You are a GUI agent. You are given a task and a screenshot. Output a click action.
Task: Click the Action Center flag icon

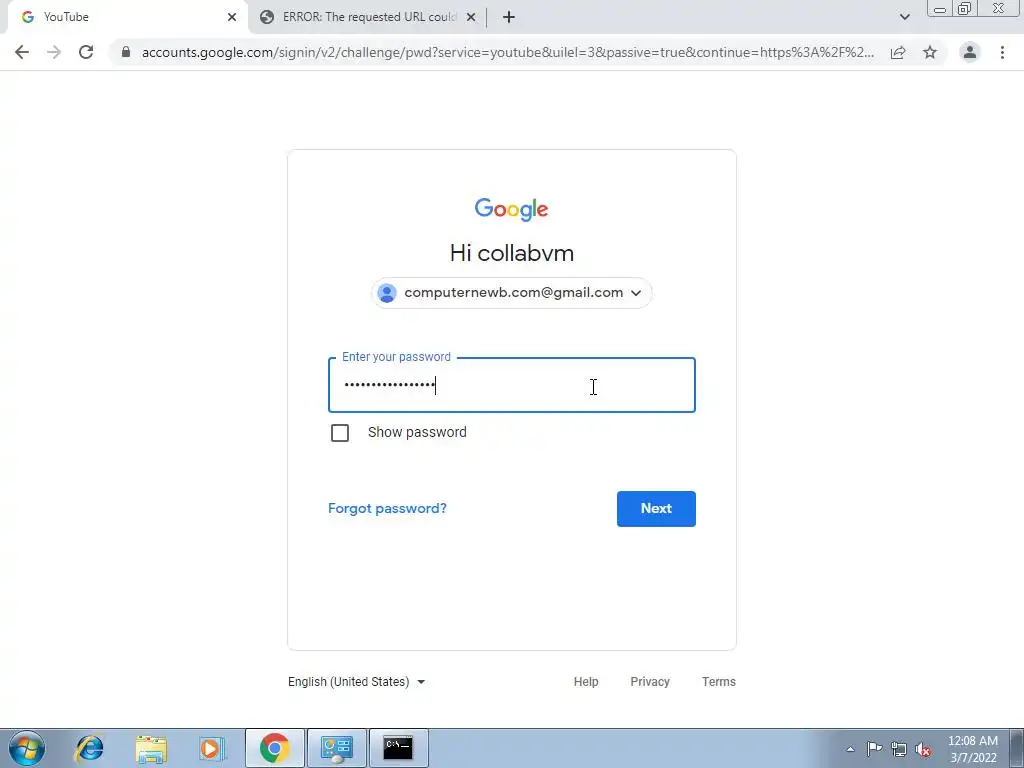coord(874,749)
